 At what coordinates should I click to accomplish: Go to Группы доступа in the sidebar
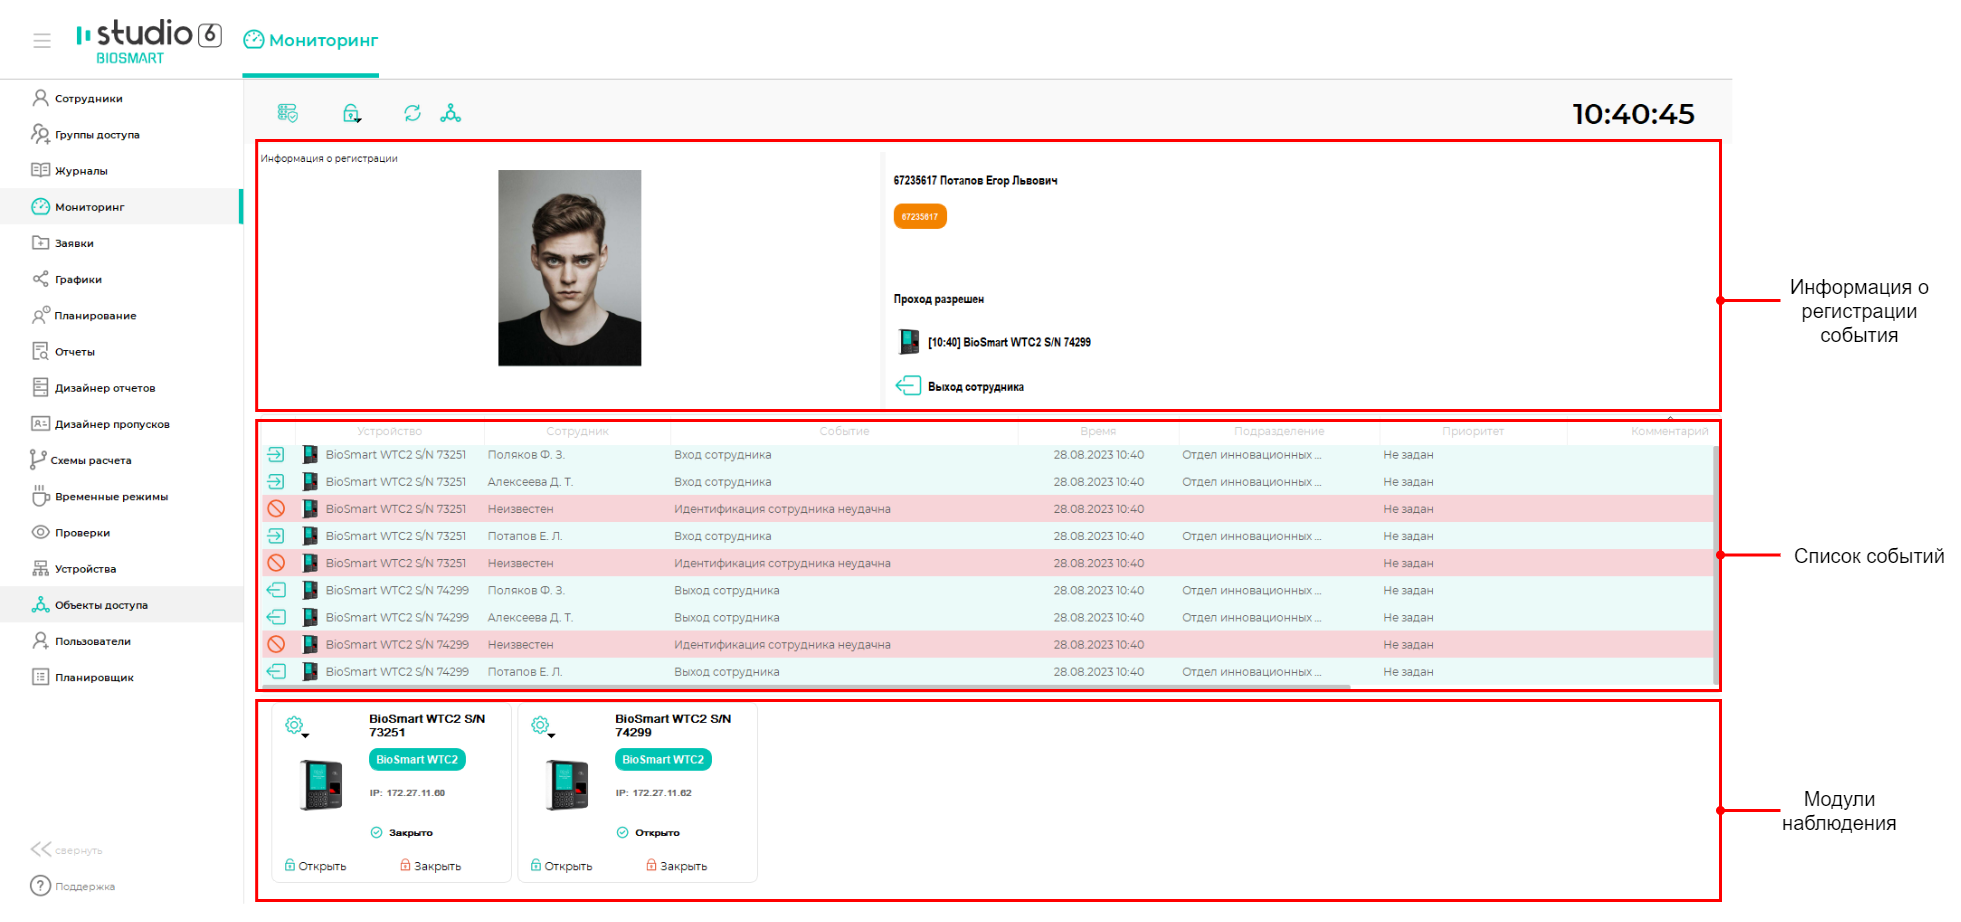pos(121,134)
